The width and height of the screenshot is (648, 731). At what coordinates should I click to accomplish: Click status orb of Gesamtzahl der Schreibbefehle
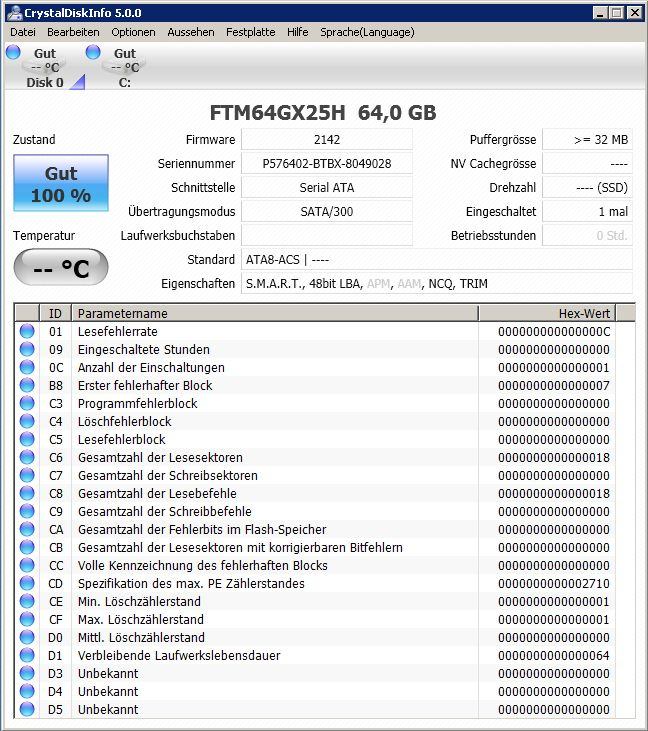click(x=27, y=511)
